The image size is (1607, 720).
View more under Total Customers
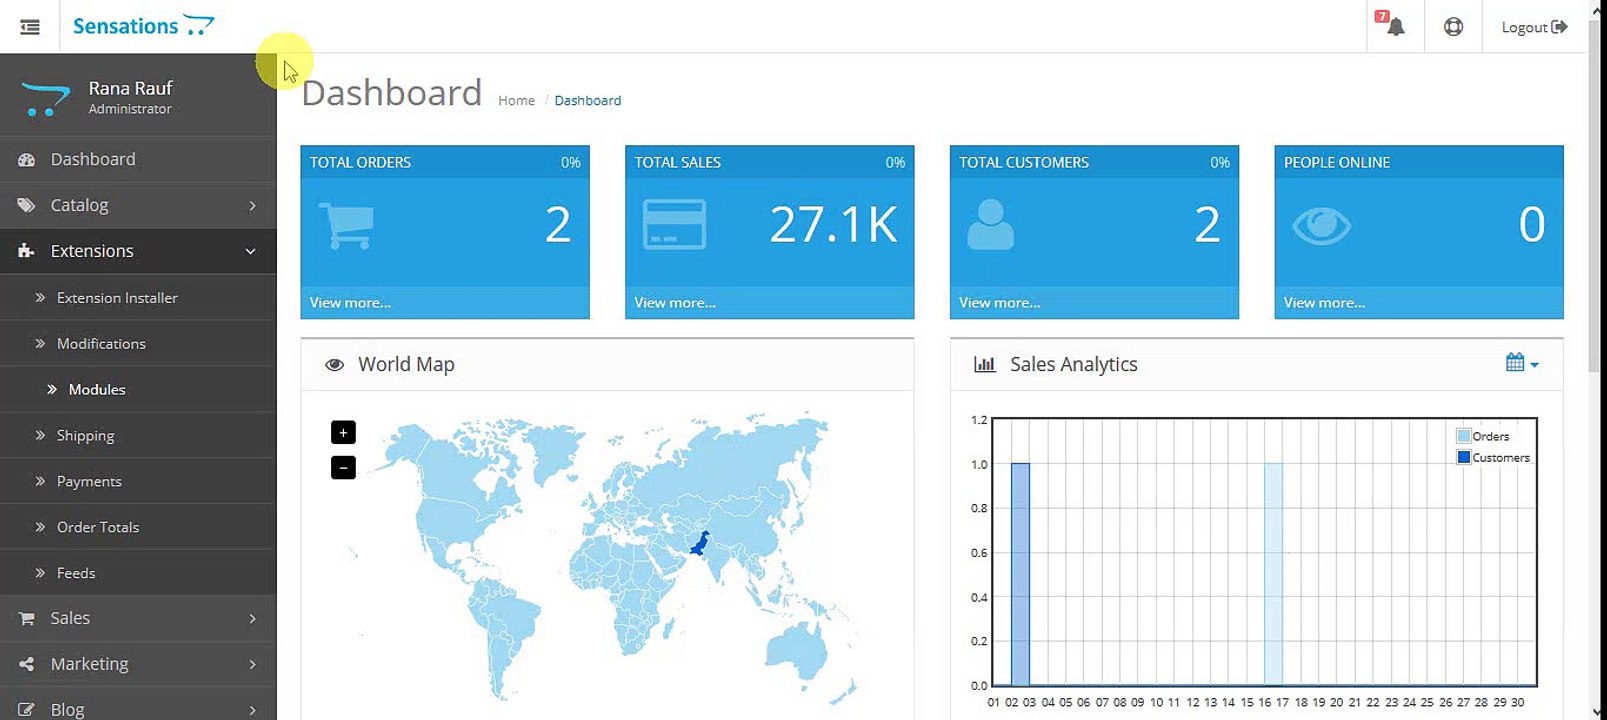[x=999, y=303]
